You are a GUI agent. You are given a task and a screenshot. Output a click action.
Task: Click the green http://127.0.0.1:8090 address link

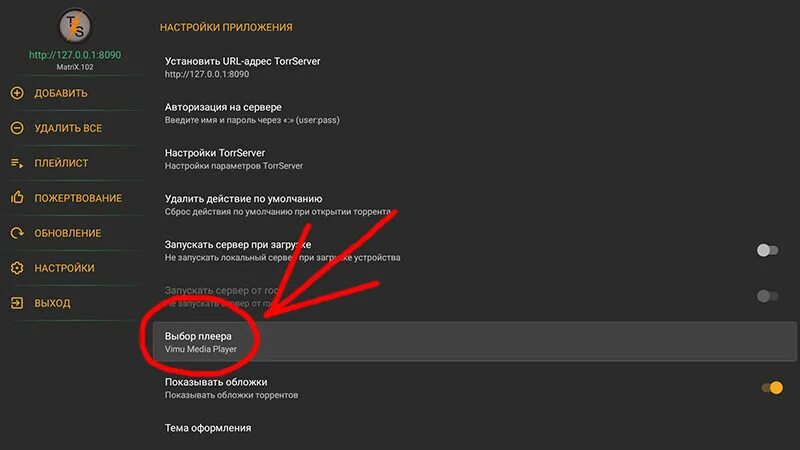pyautogui.click(x=75, y=55)
